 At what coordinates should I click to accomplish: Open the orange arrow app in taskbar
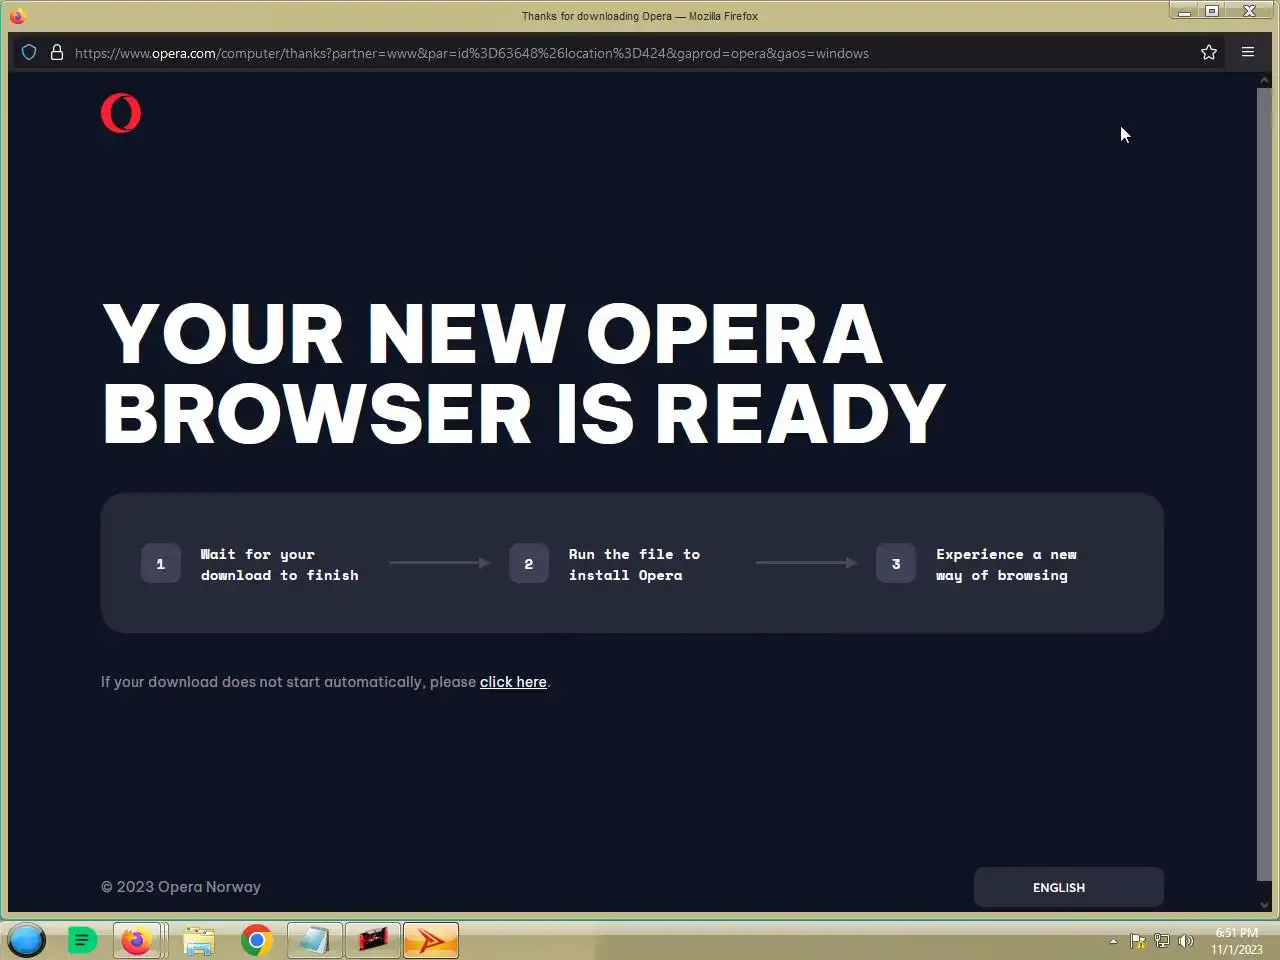[431, 940]
